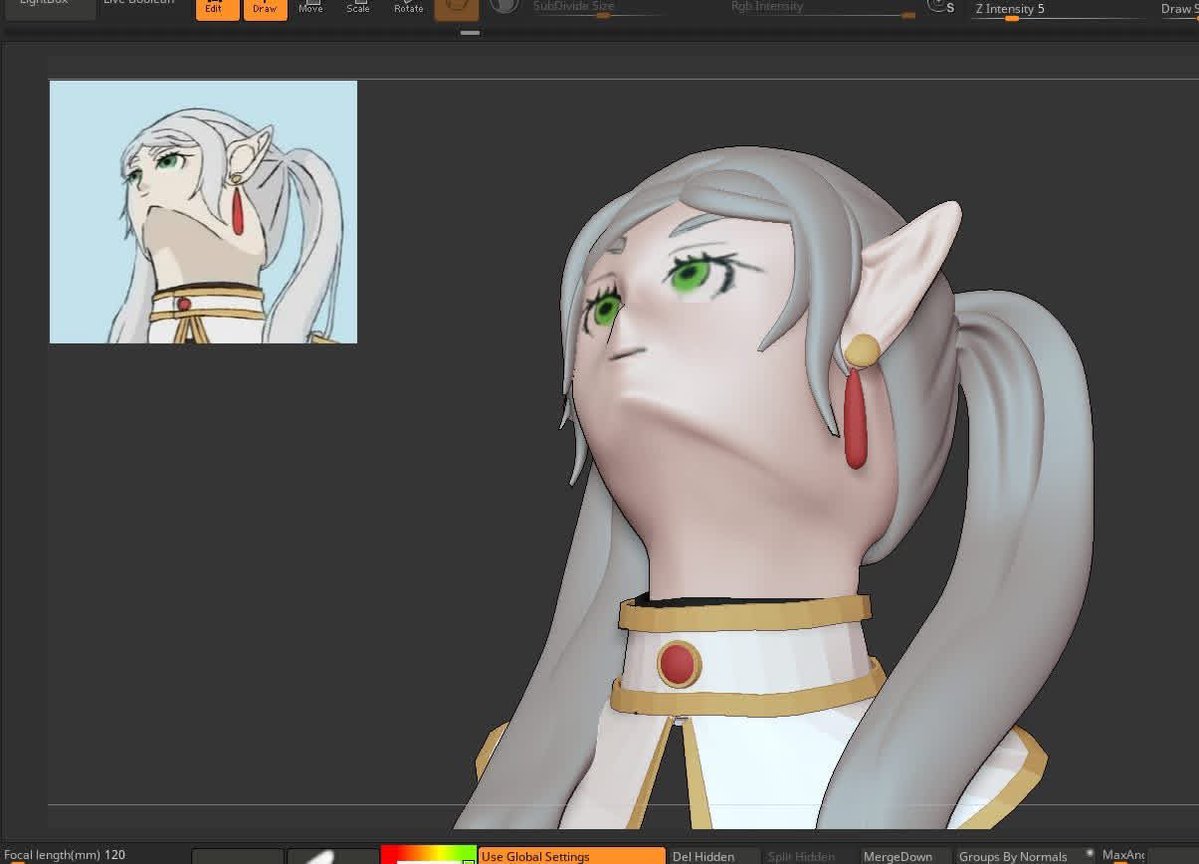Click the Draw Size slider label
This screenshot has width=1199, height=864.
1179,9
